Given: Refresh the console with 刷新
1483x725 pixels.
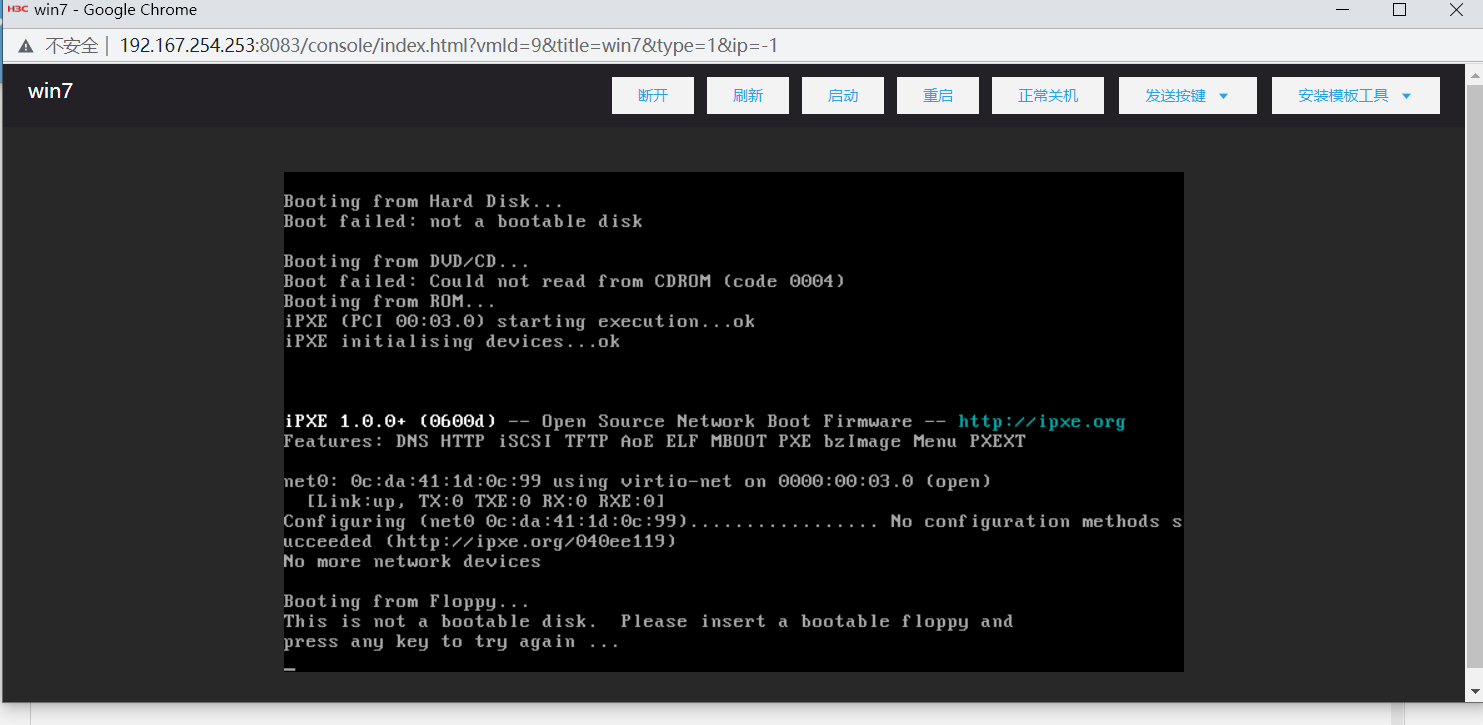Looking at the screenshot, I should 748,96.
